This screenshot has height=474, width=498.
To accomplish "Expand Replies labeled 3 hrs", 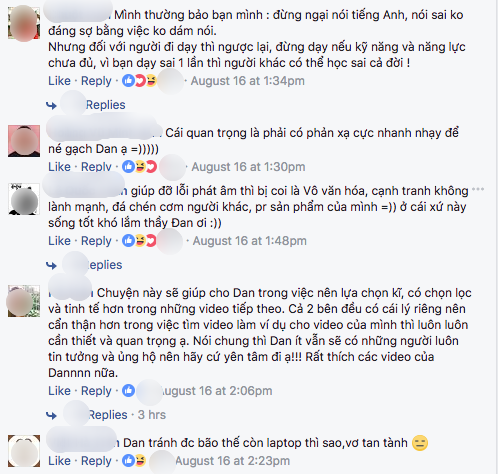I will (108, 415).
